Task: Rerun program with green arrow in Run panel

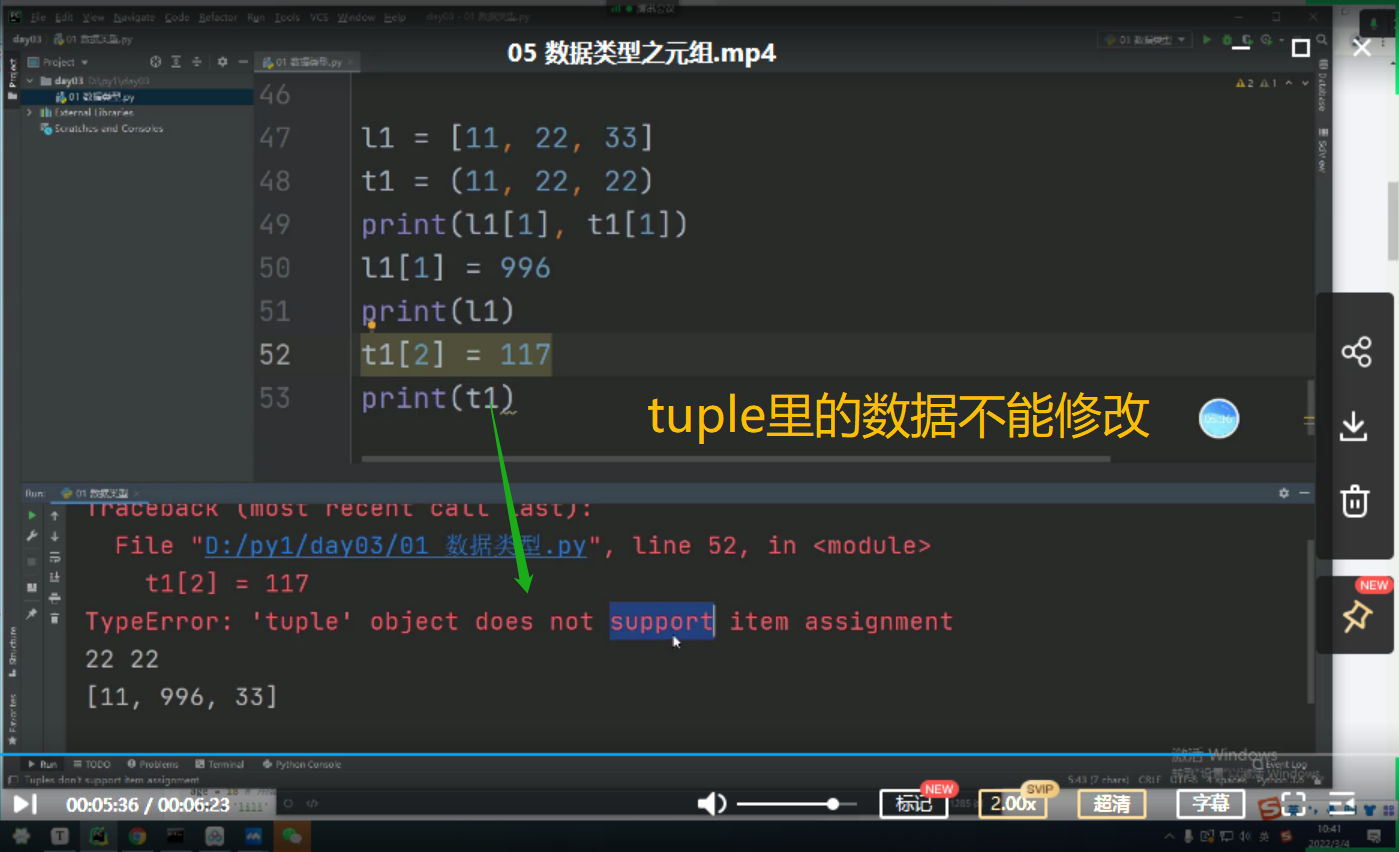Action: pyautogui.click(x=32, y=516)
